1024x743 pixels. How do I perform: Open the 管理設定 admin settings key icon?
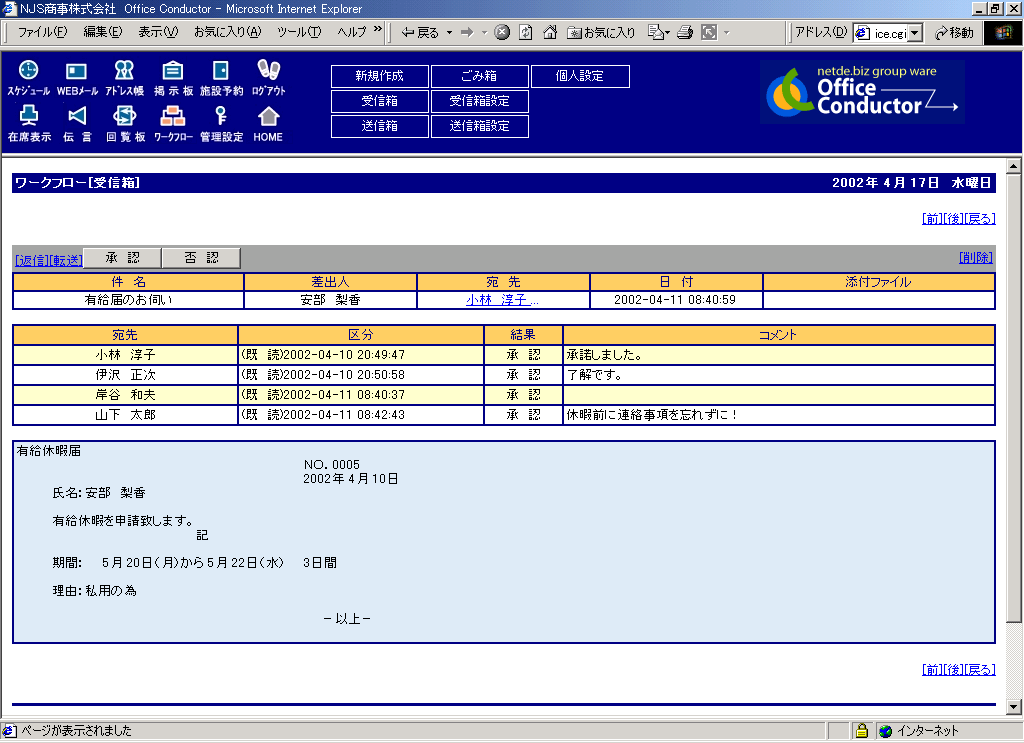click(x=221, y=124)
